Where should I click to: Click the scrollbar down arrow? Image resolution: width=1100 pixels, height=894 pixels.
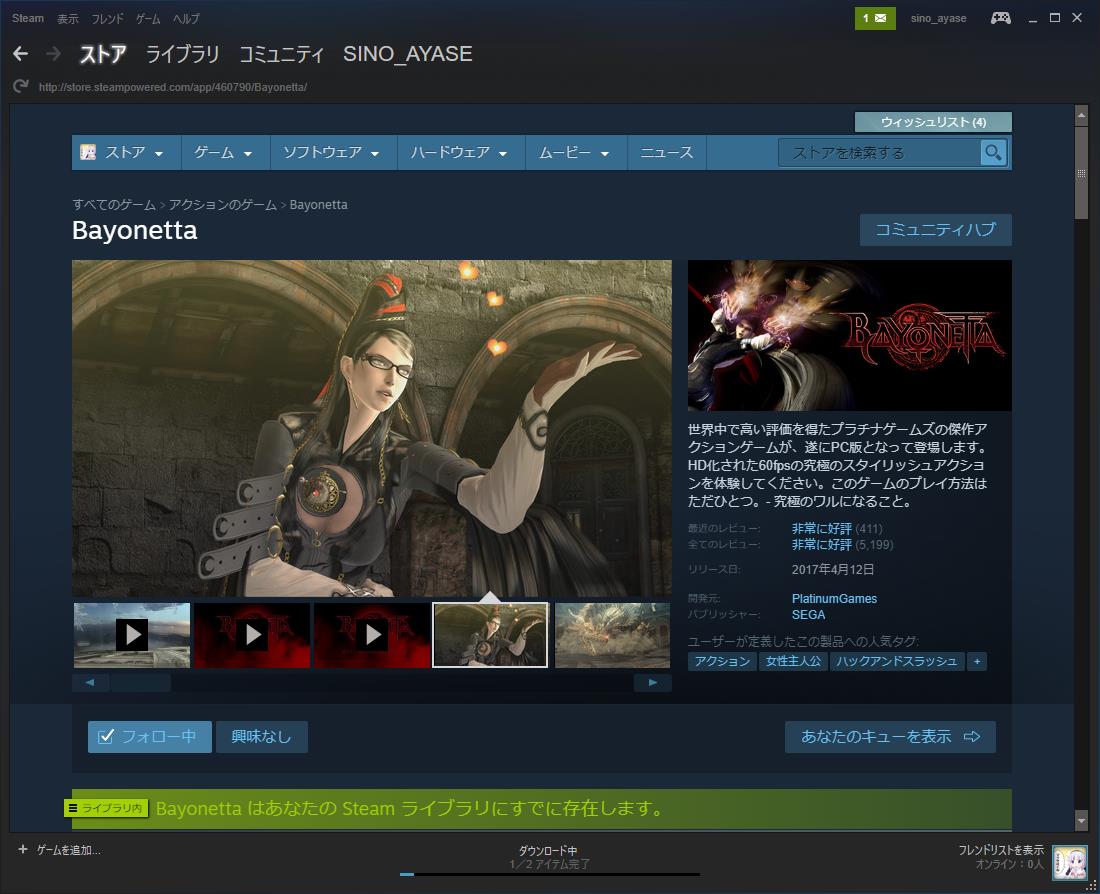(x=1081, y=820)
